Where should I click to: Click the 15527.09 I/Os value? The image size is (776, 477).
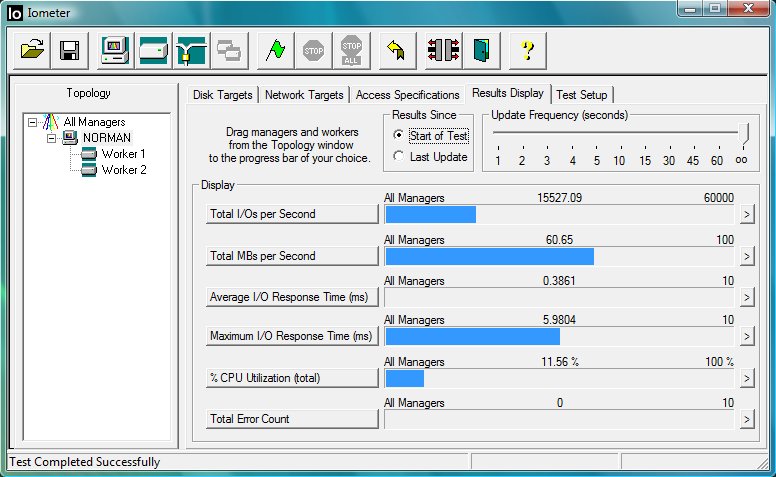559,198
